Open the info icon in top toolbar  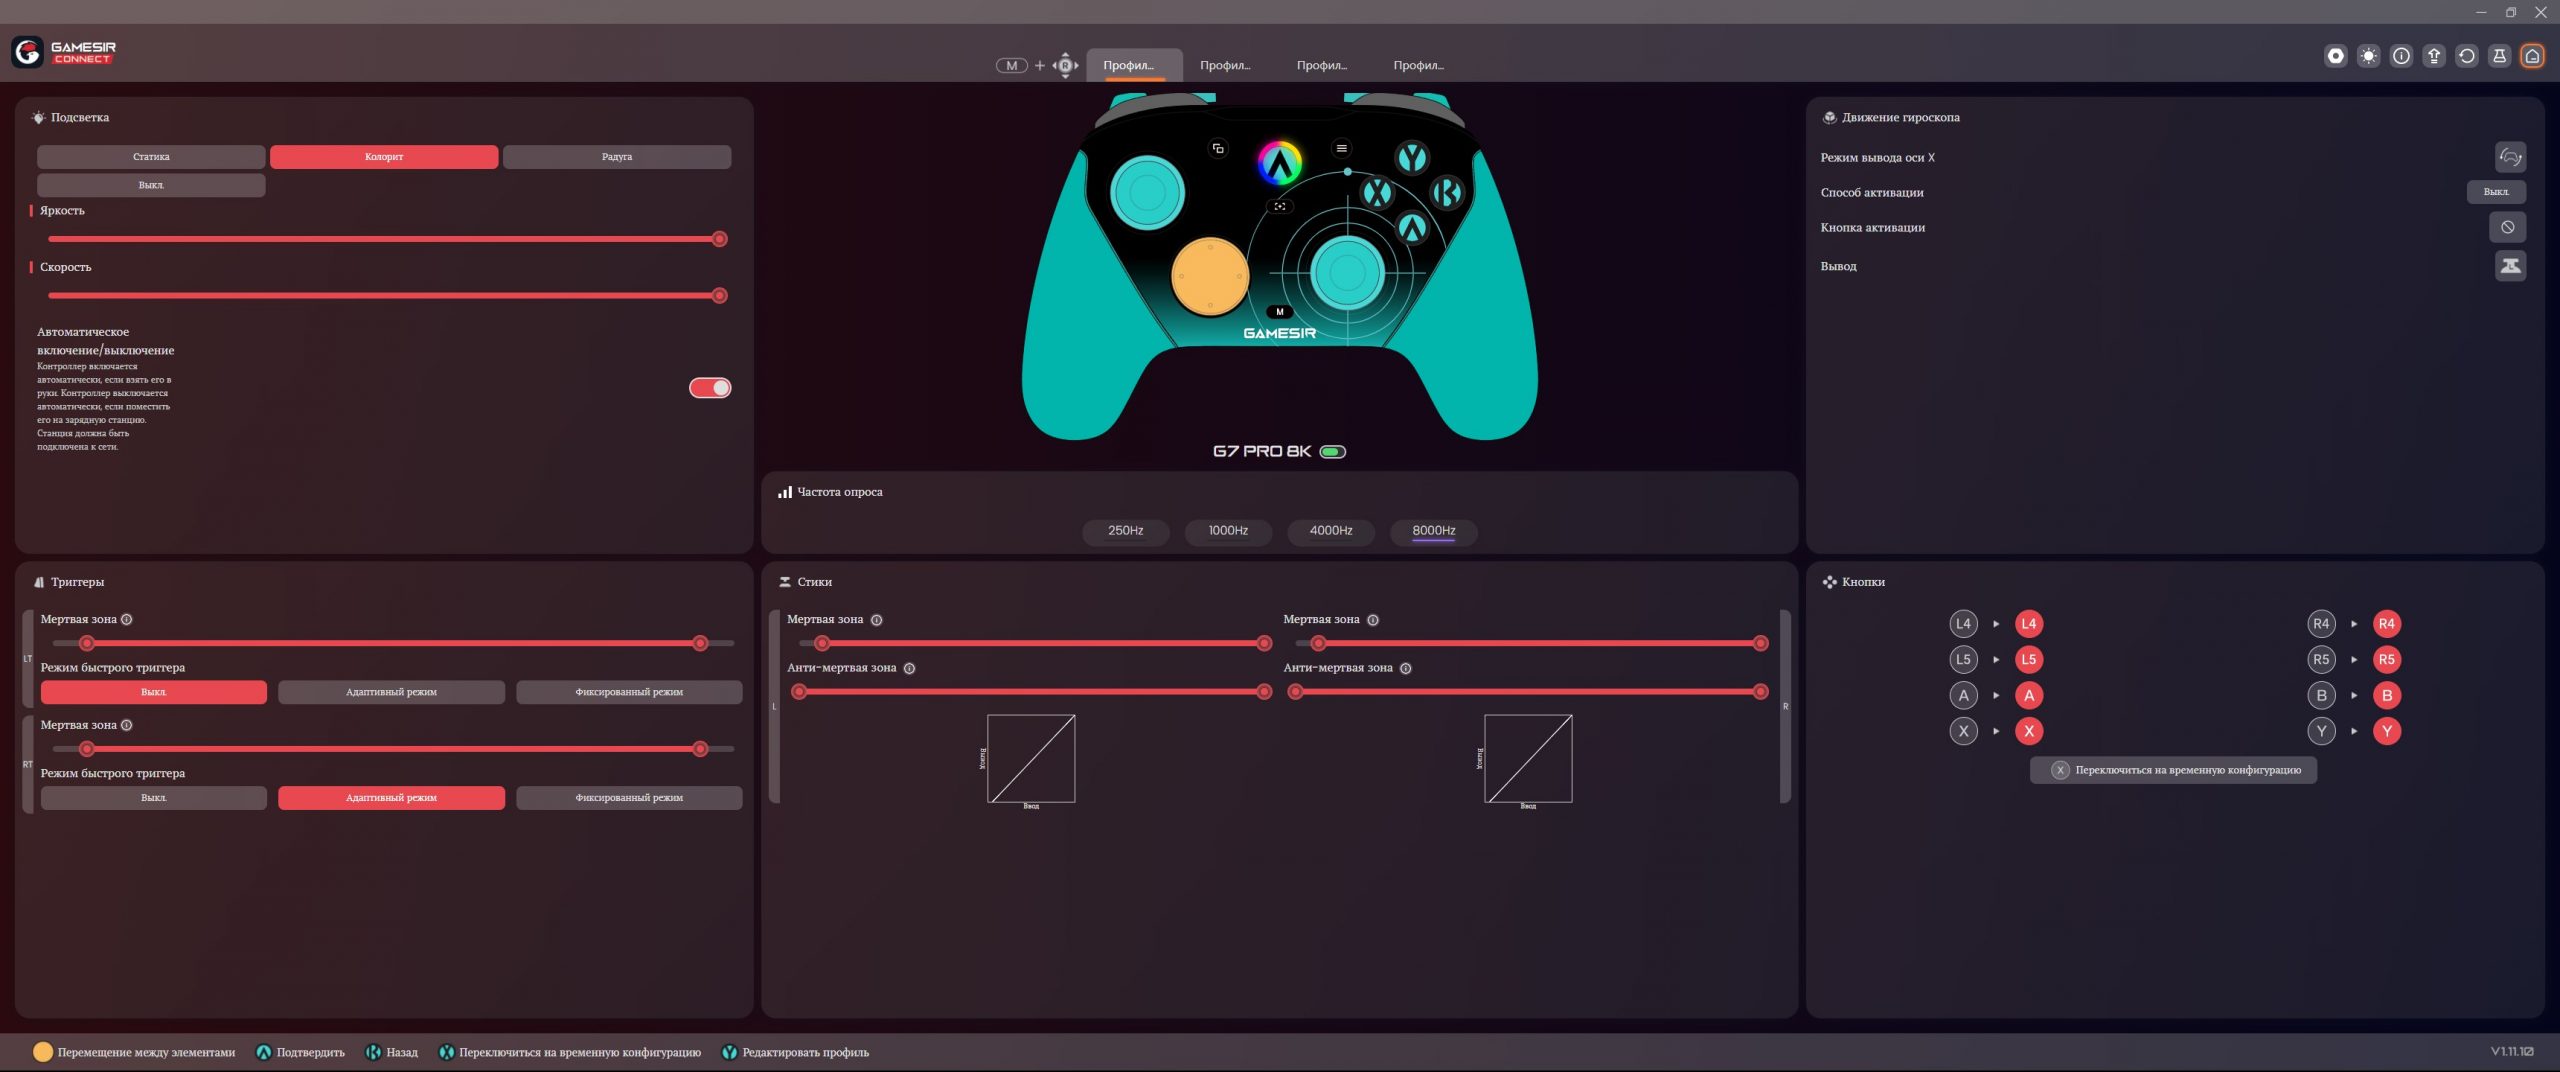(x=2401, y=56)
